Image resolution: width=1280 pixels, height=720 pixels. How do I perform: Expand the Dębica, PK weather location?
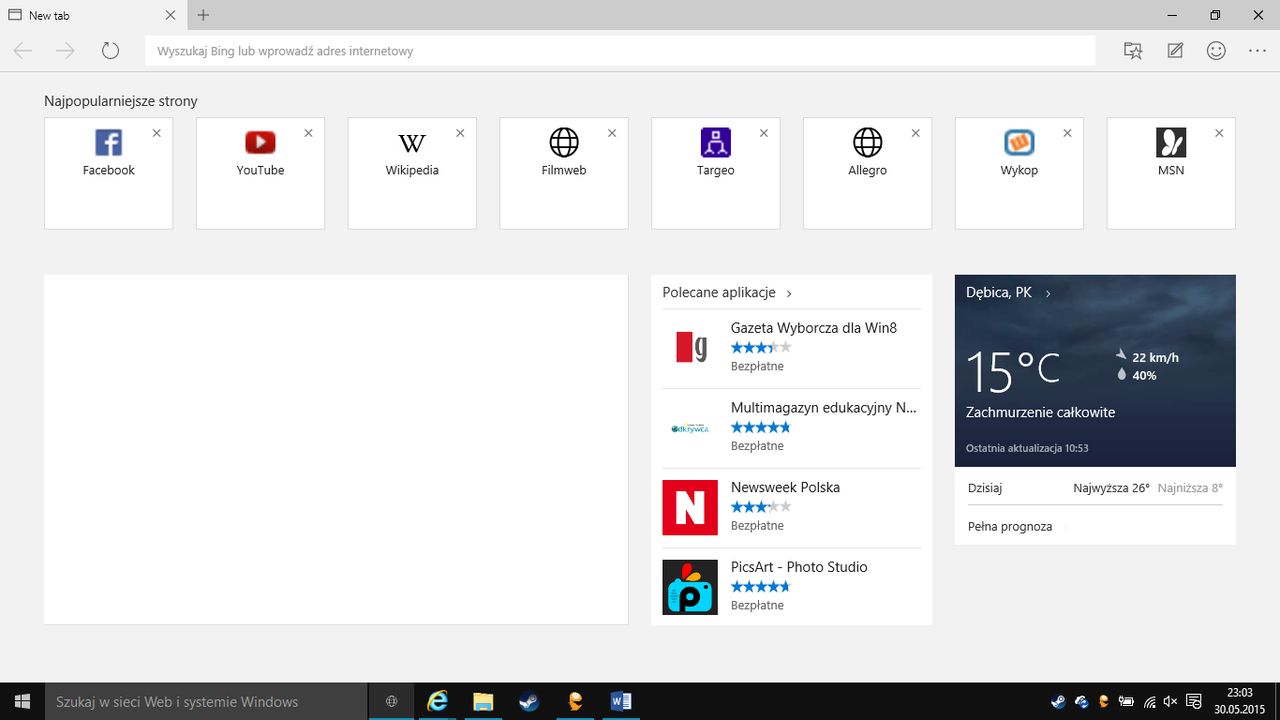click(x=1008, y=293)
